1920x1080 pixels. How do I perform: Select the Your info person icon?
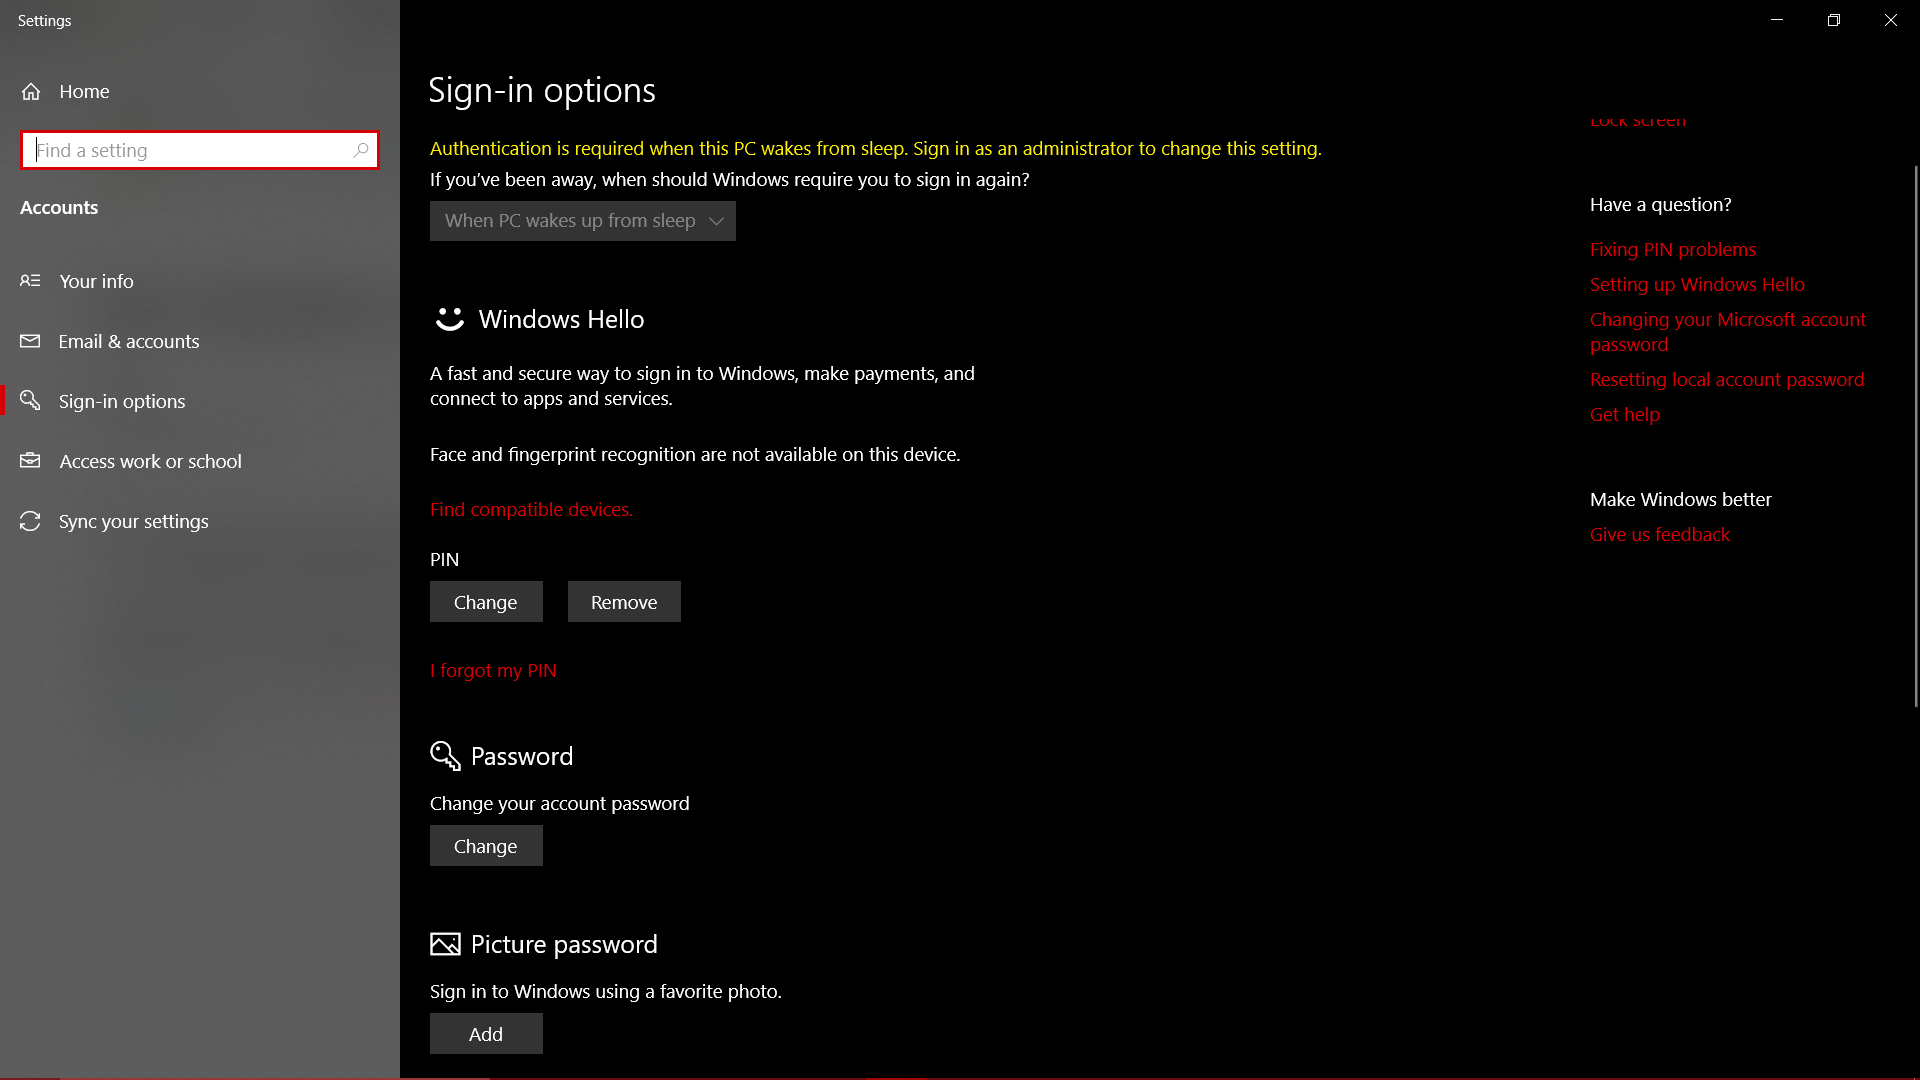click(x=31, y=281)
